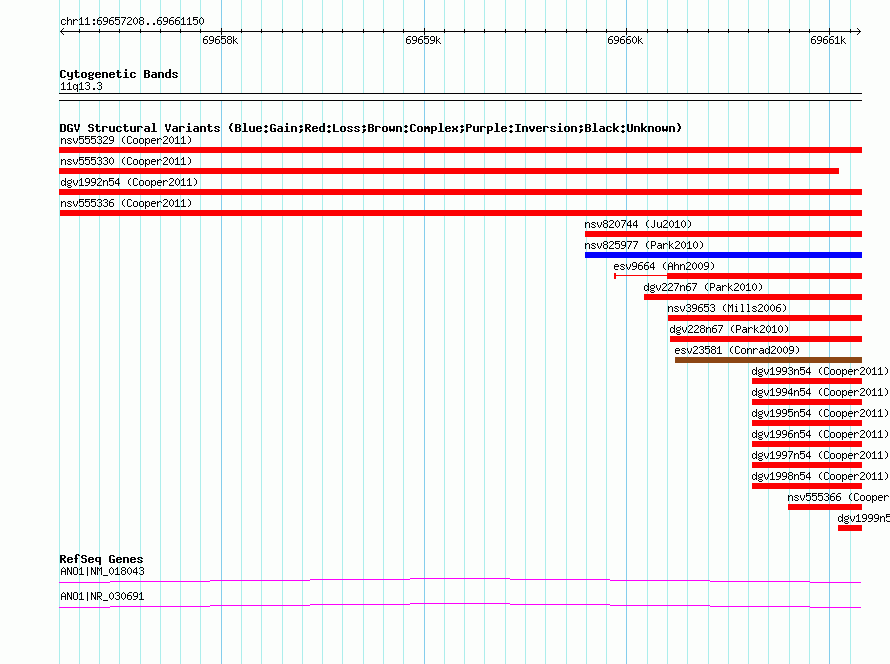Image resolution: width=890 pixels, height=664 pixels.
Task: Click the esv9664 (Ahn2009) label
Action: click(x=664, y=266)
